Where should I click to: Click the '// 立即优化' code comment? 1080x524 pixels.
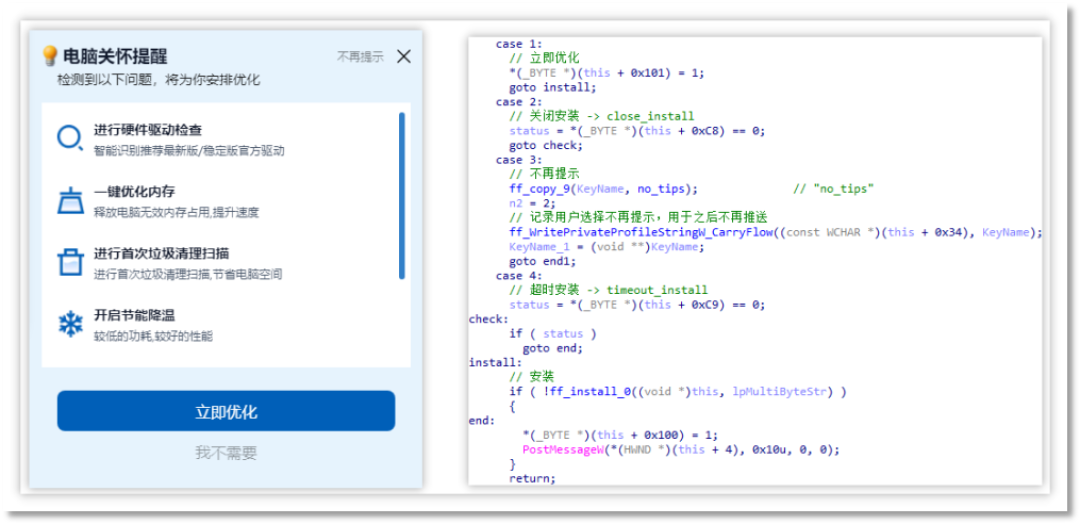tap(545, 59)
